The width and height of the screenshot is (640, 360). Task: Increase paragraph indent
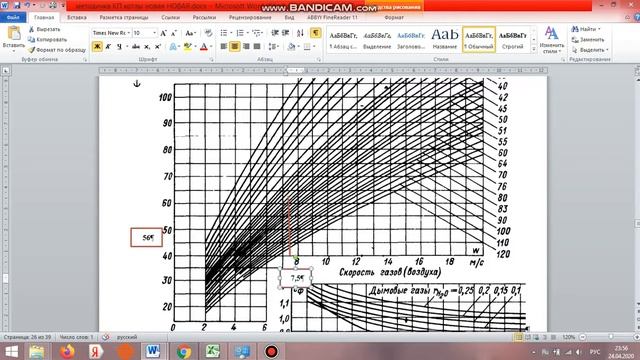285,33
